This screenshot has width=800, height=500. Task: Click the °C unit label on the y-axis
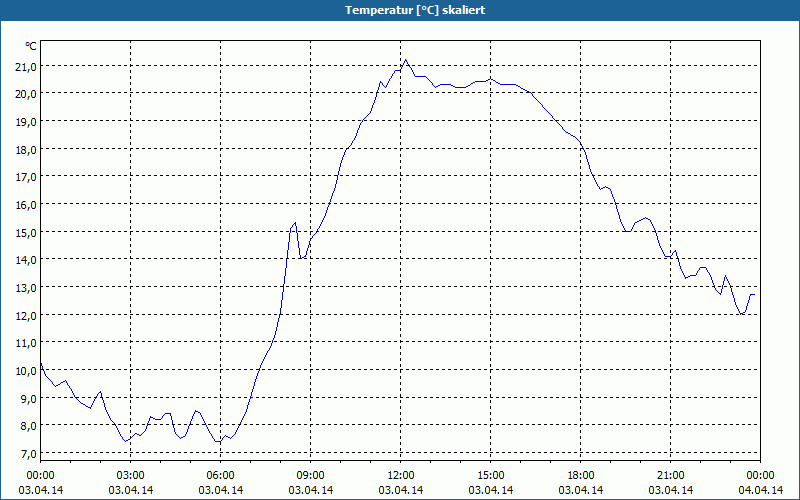coord(31,46)
